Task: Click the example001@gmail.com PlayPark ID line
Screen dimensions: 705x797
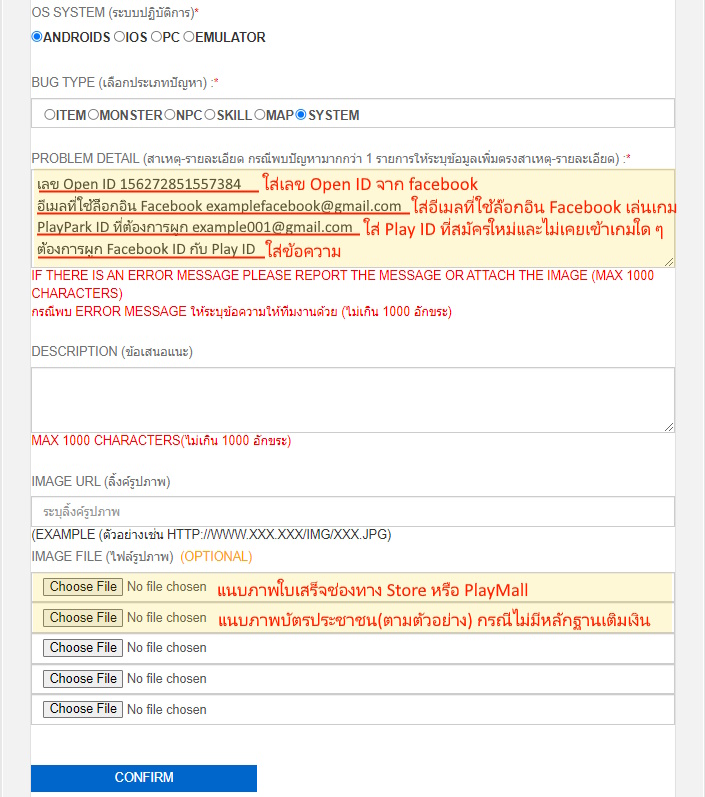Action: 195,227
